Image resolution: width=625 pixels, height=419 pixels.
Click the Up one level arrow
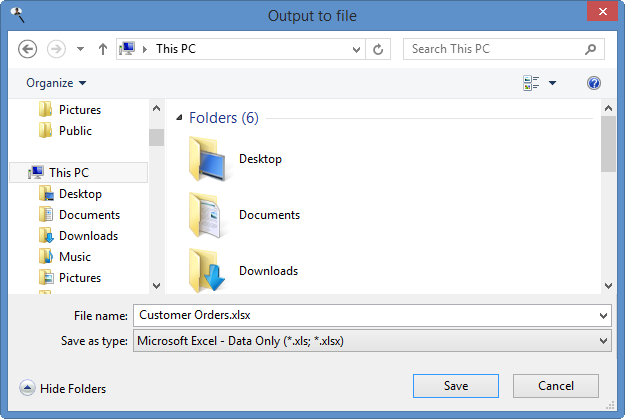pos(102,49)
